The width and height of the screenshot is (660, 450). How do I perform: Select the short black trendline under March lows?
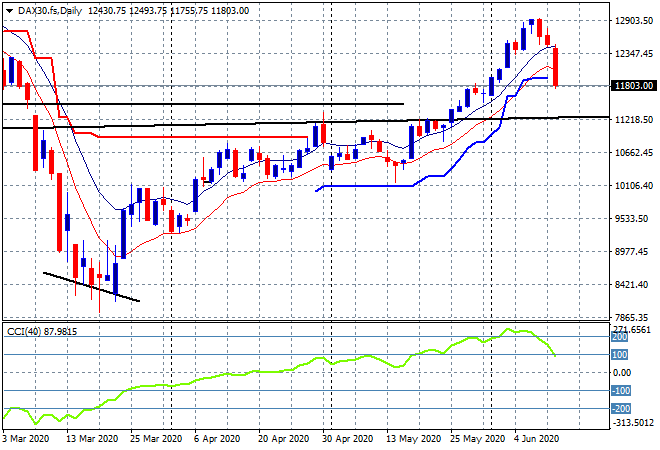point(91,287)
